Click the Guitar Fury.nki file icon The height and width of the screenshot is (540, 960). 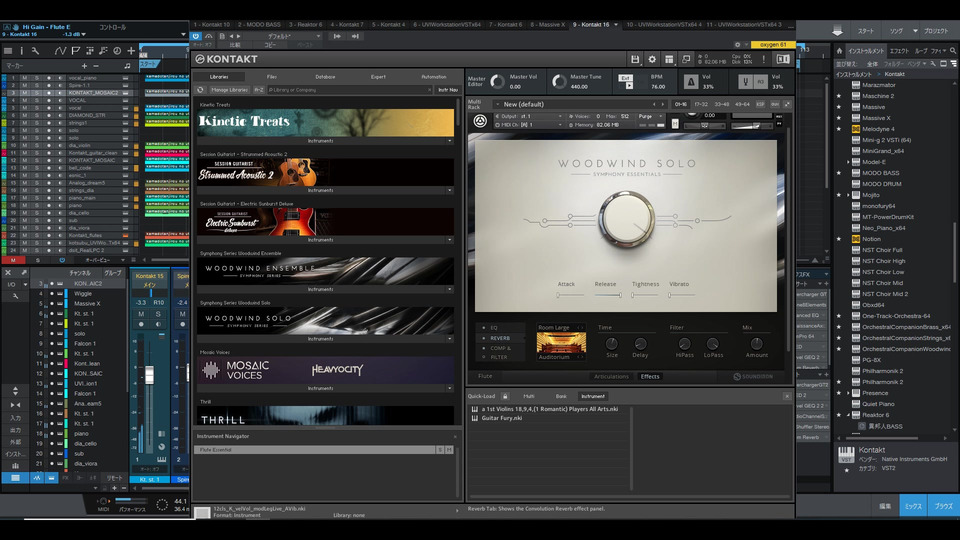474,418
